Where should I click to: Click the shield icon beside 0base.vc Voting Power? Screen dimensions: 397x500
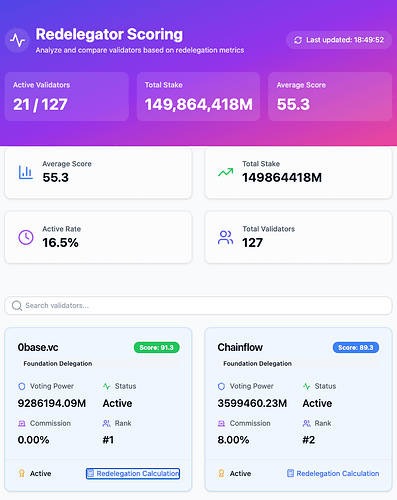coord(22,386)
